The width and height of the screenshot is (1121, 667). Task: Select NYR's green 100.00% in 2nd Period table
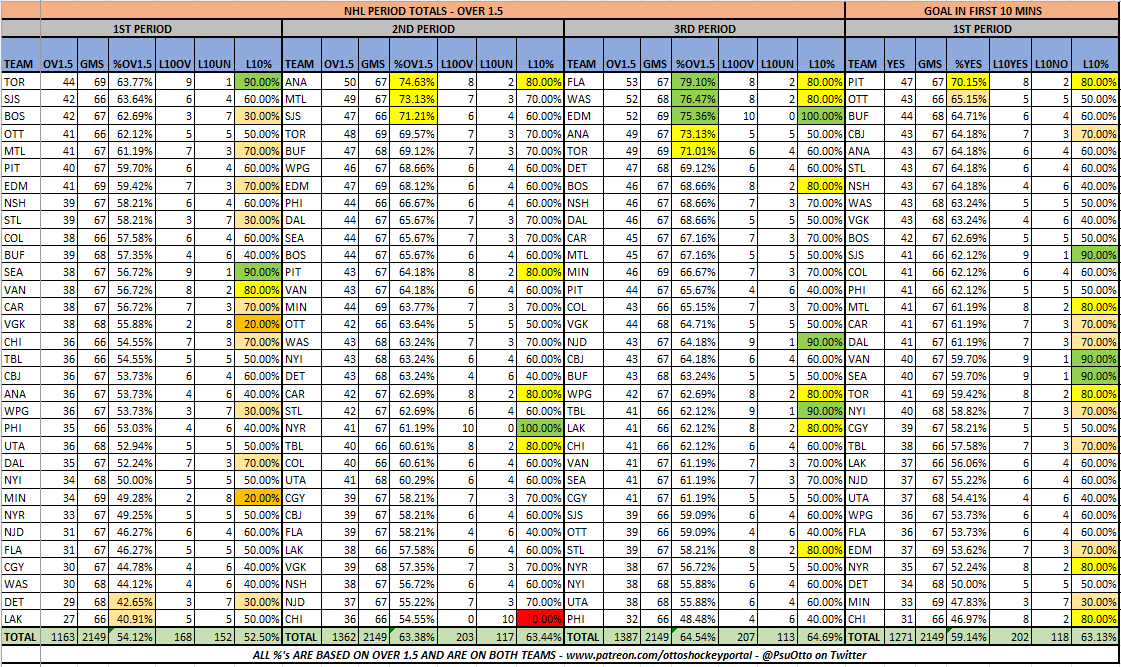[x=540, y=428]
